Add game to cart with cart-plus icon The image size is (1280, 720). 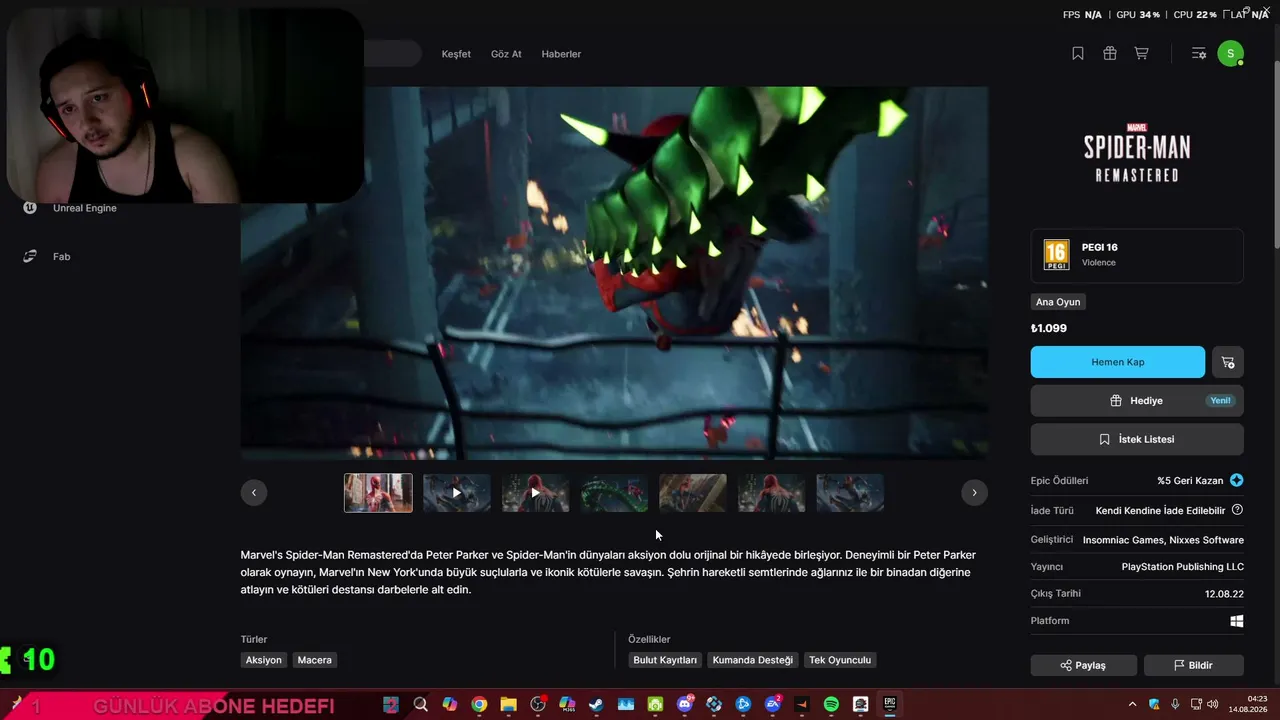(x=1228, y=362)
